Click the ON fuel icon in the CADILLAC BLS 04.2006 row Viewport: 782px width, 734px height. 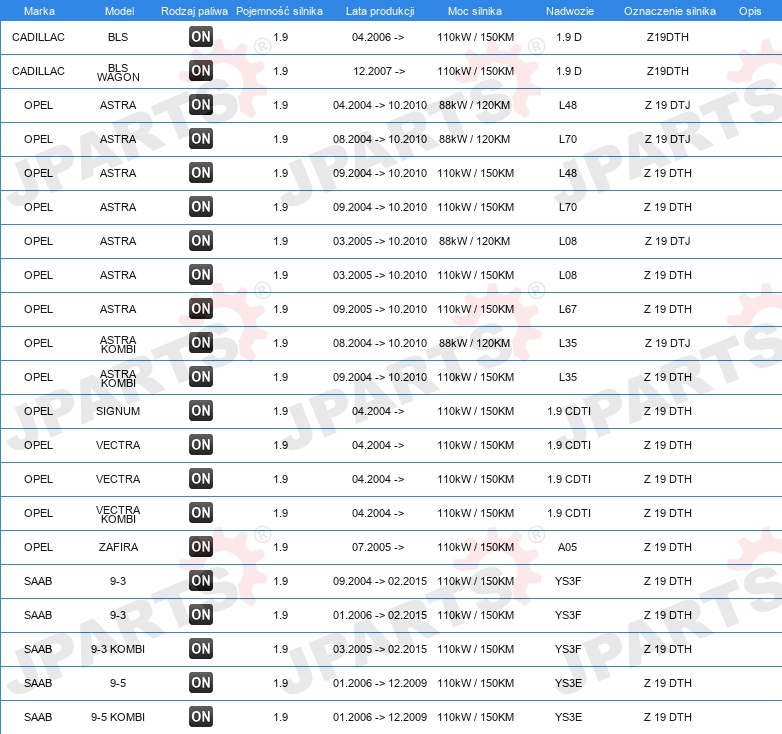(201, 37)
